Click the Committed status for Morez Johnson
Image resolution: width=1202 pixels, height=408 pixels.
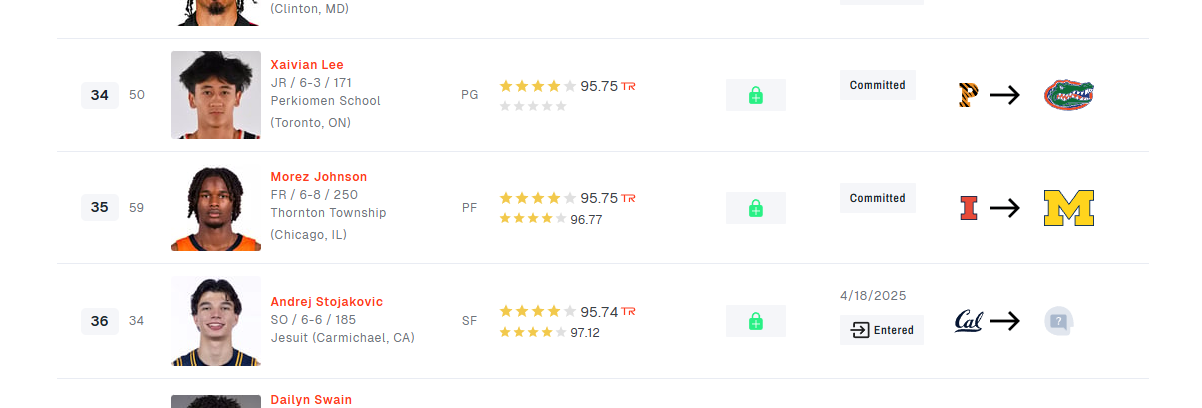click(x=877, y=198)
